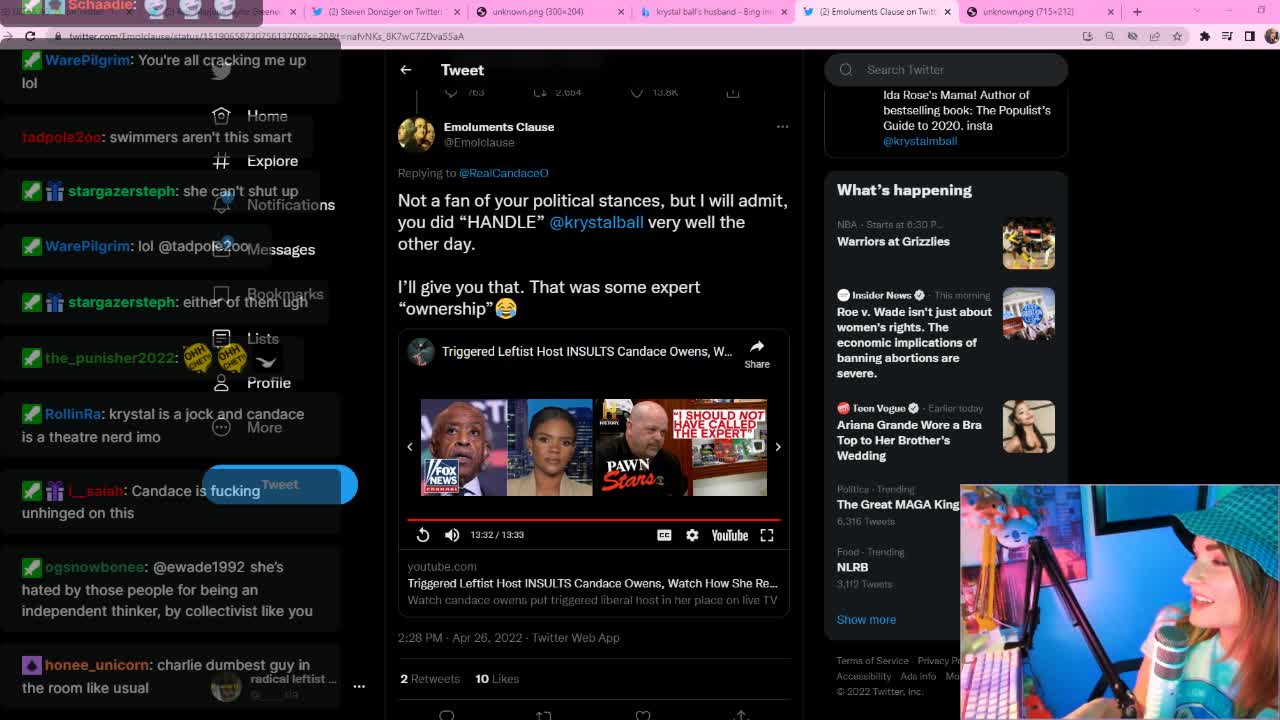
Task: Open account menu dots beside radical leftist
Action: (359, 686)
